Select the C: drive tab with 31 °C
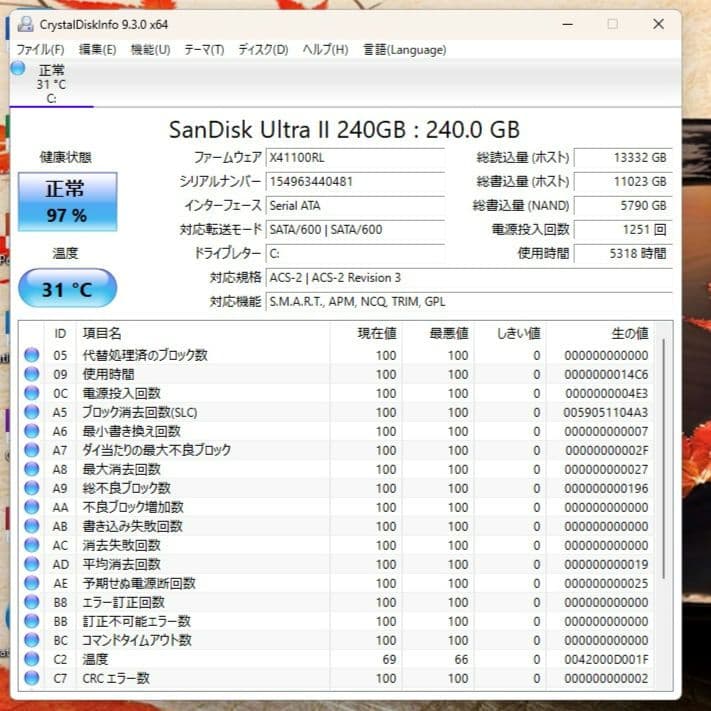Screen dimensions: 711x711 pyautogui.click(x=51, y=84)
